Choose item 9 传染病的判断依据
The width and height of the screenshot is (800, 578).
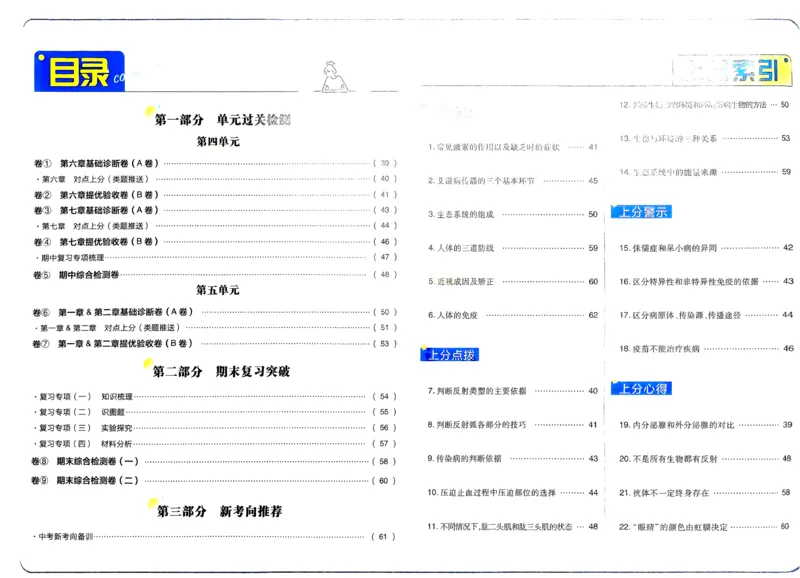[x=512, y=459]
